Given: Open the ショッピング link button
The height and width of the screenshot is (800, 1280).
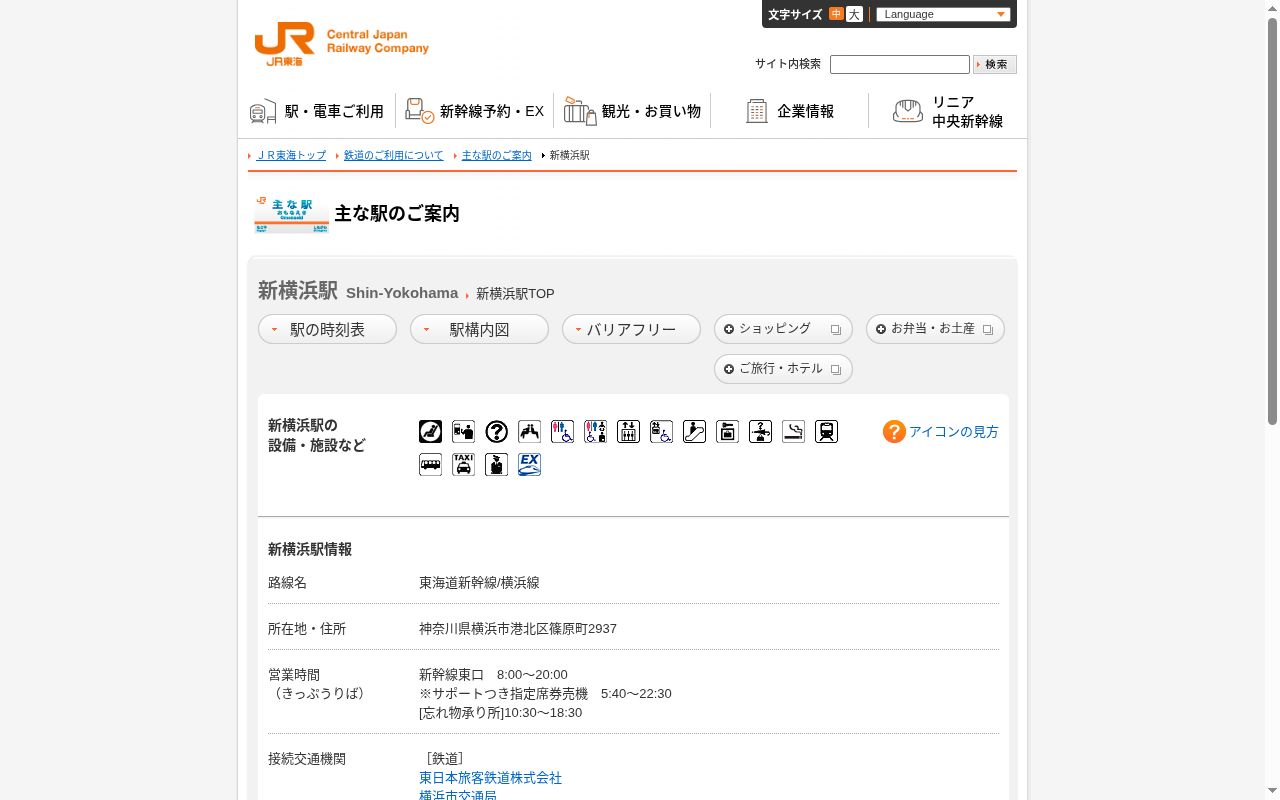Looking at the screenshot, I should click(783, 329).
